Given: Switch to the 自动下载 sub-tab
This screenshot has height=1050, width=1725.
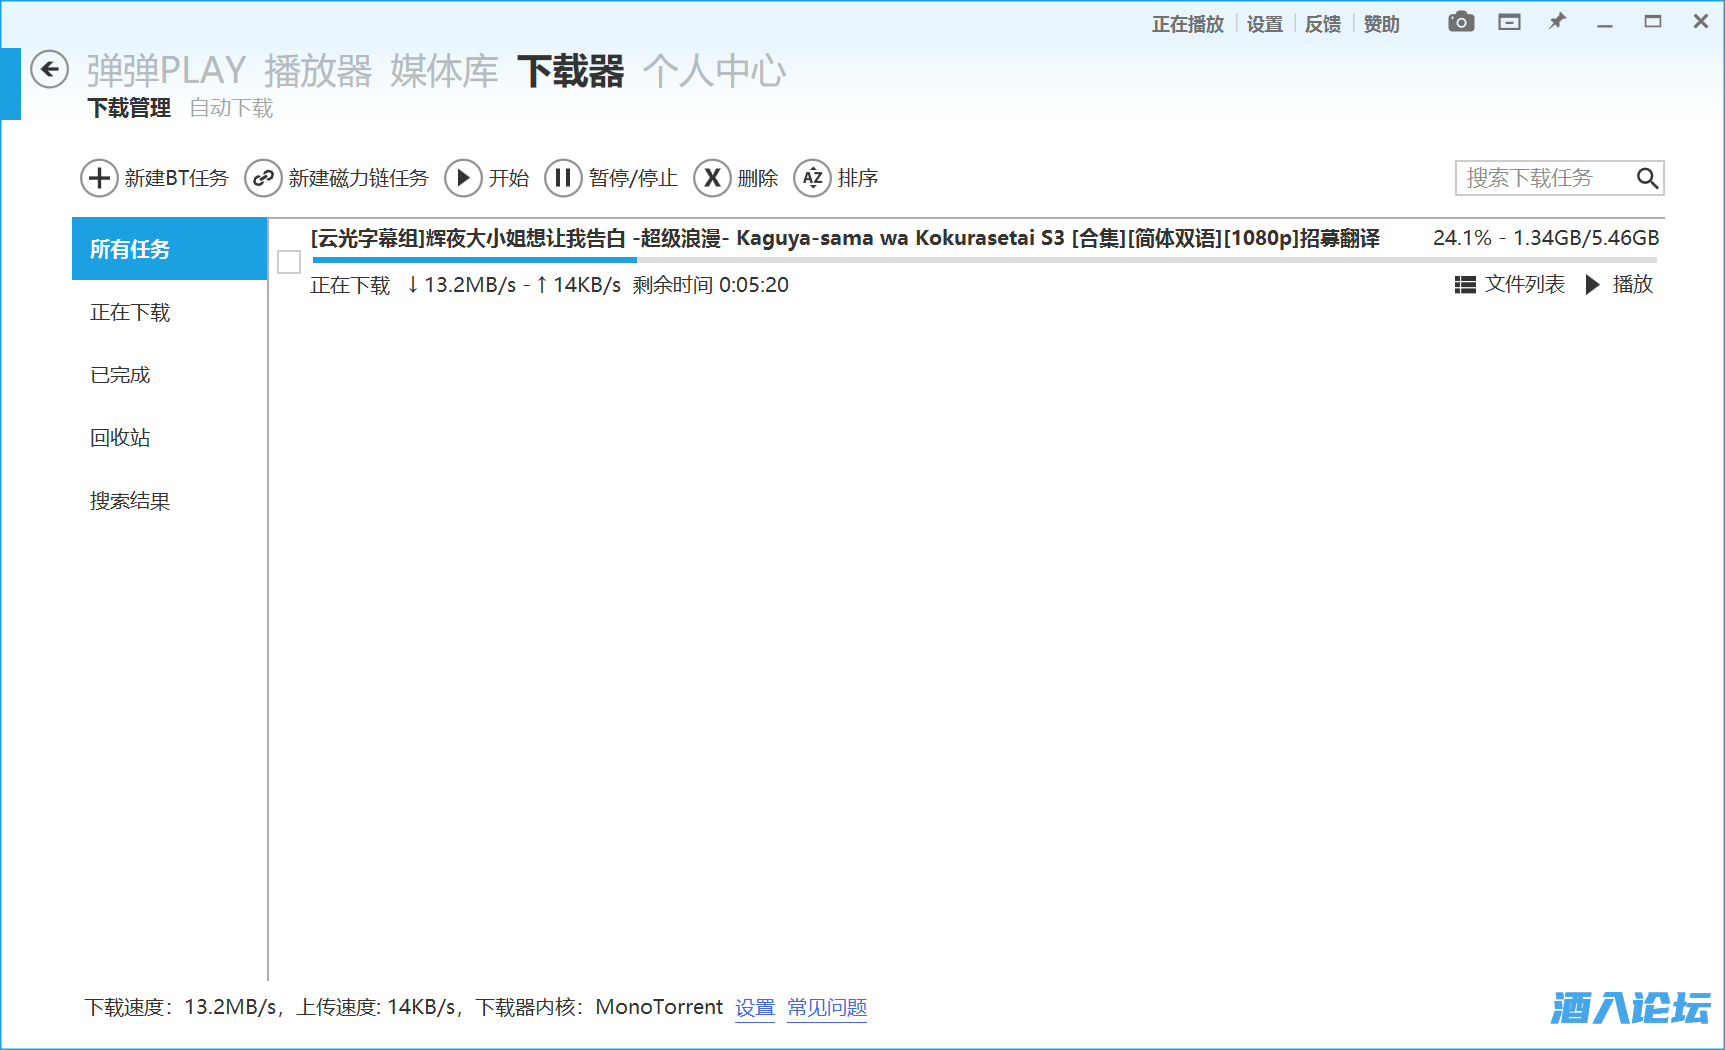Looking at the screenshot, I should 231,108.
